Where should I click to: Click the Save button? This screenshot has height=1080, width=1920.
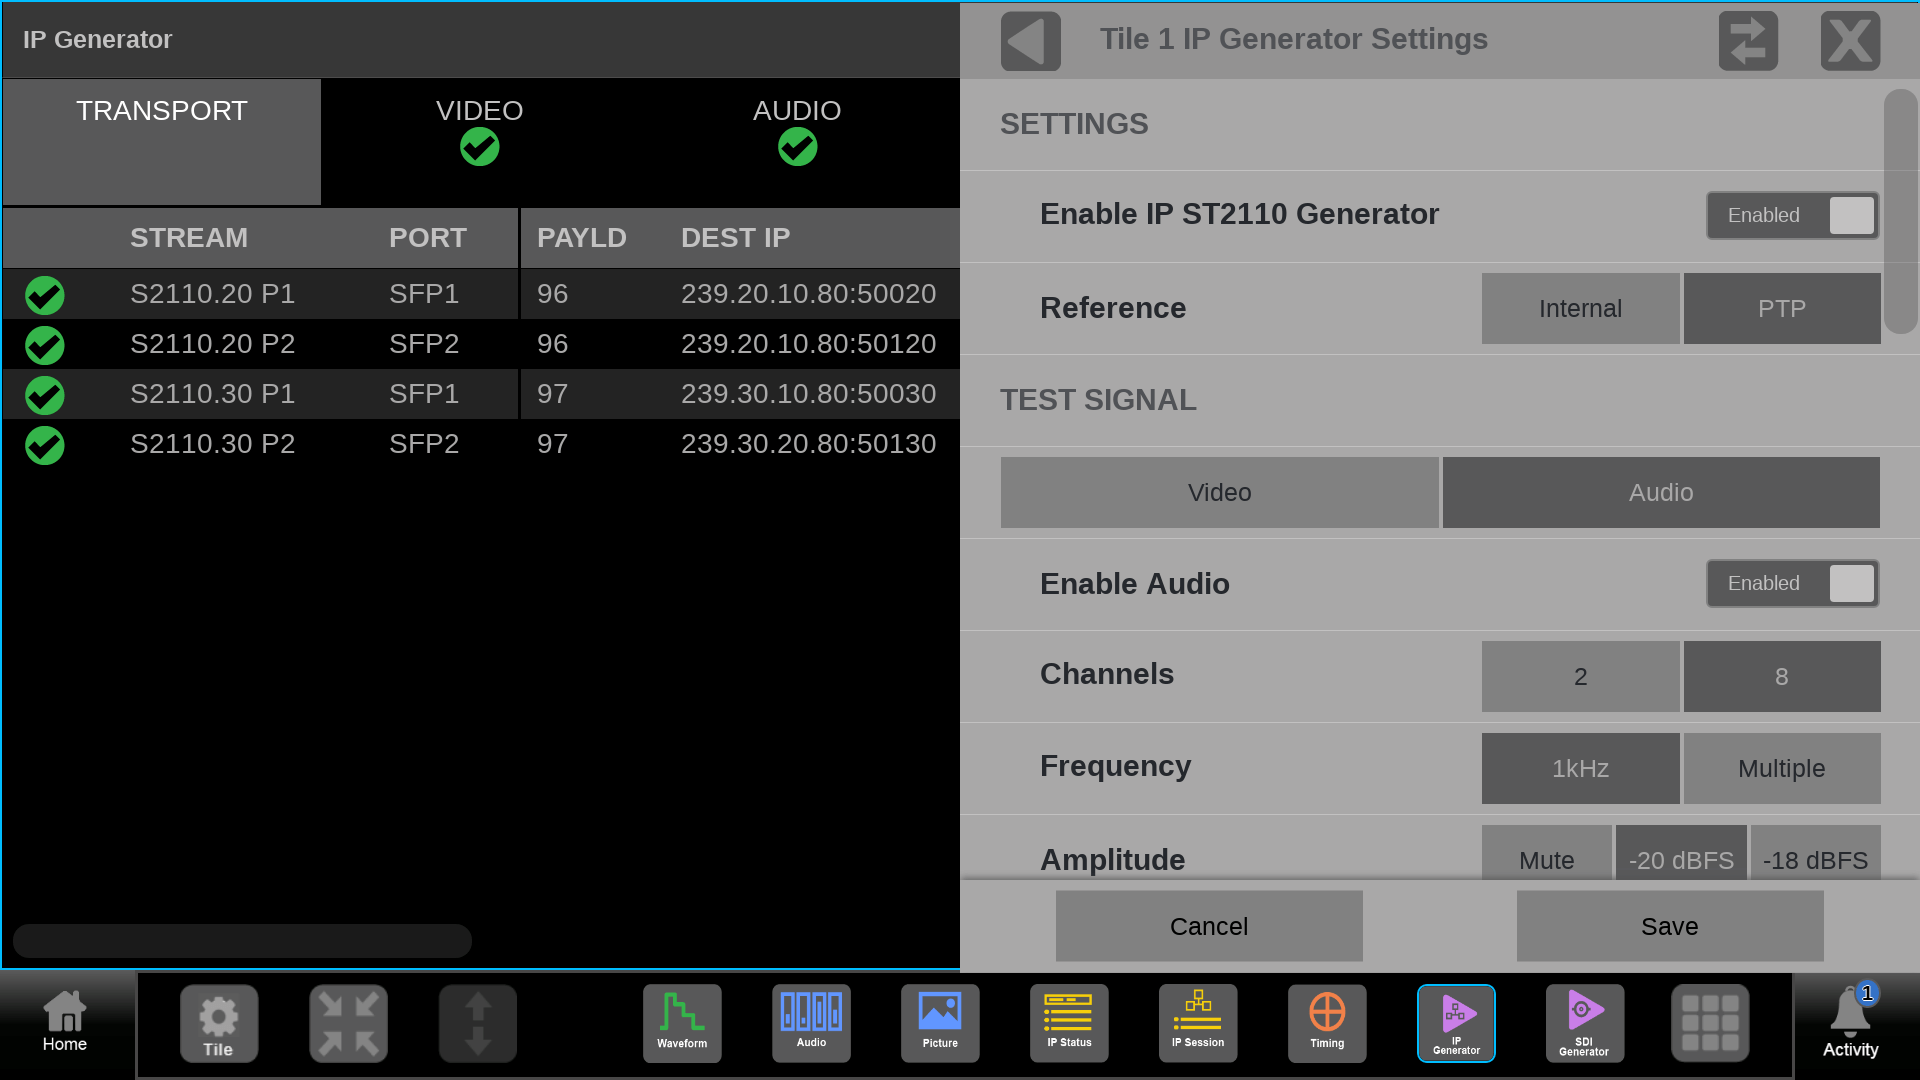click(x=1669, y=926)
